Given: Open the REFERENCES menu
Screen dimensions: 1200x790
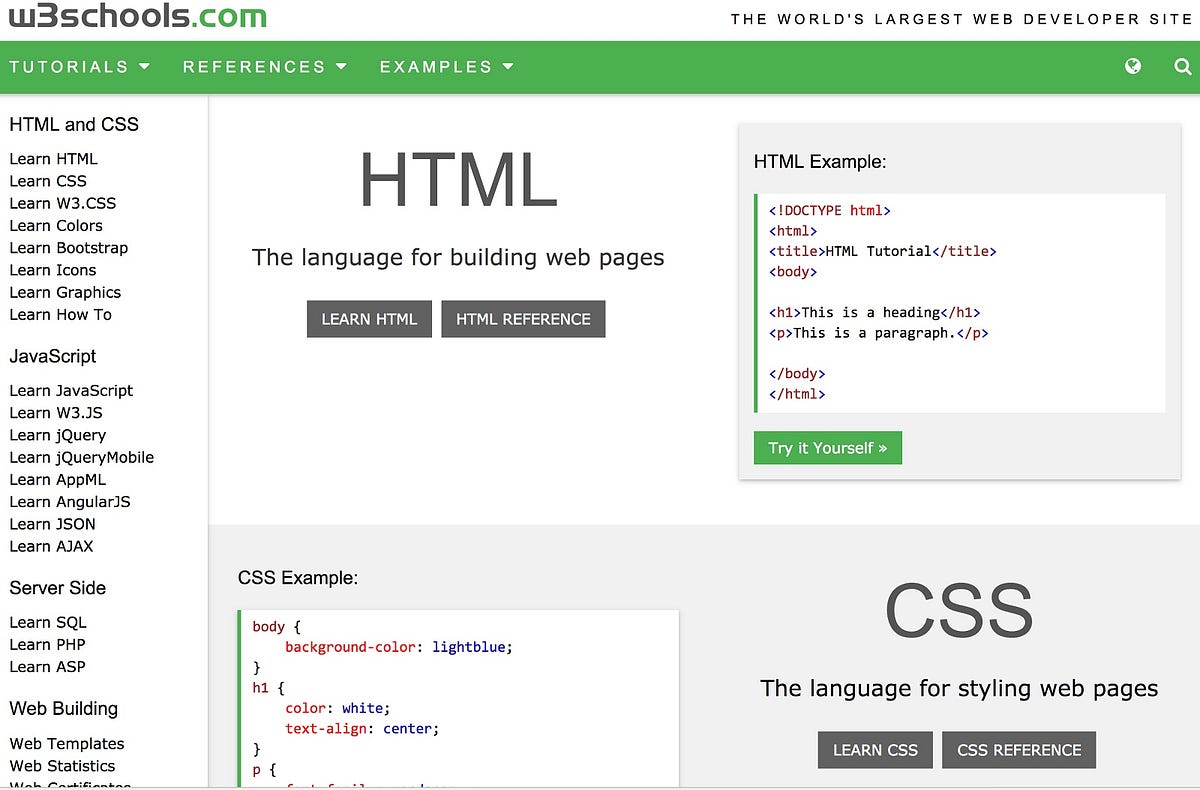Looking at the screenshot, I should (x=253, y=66).
